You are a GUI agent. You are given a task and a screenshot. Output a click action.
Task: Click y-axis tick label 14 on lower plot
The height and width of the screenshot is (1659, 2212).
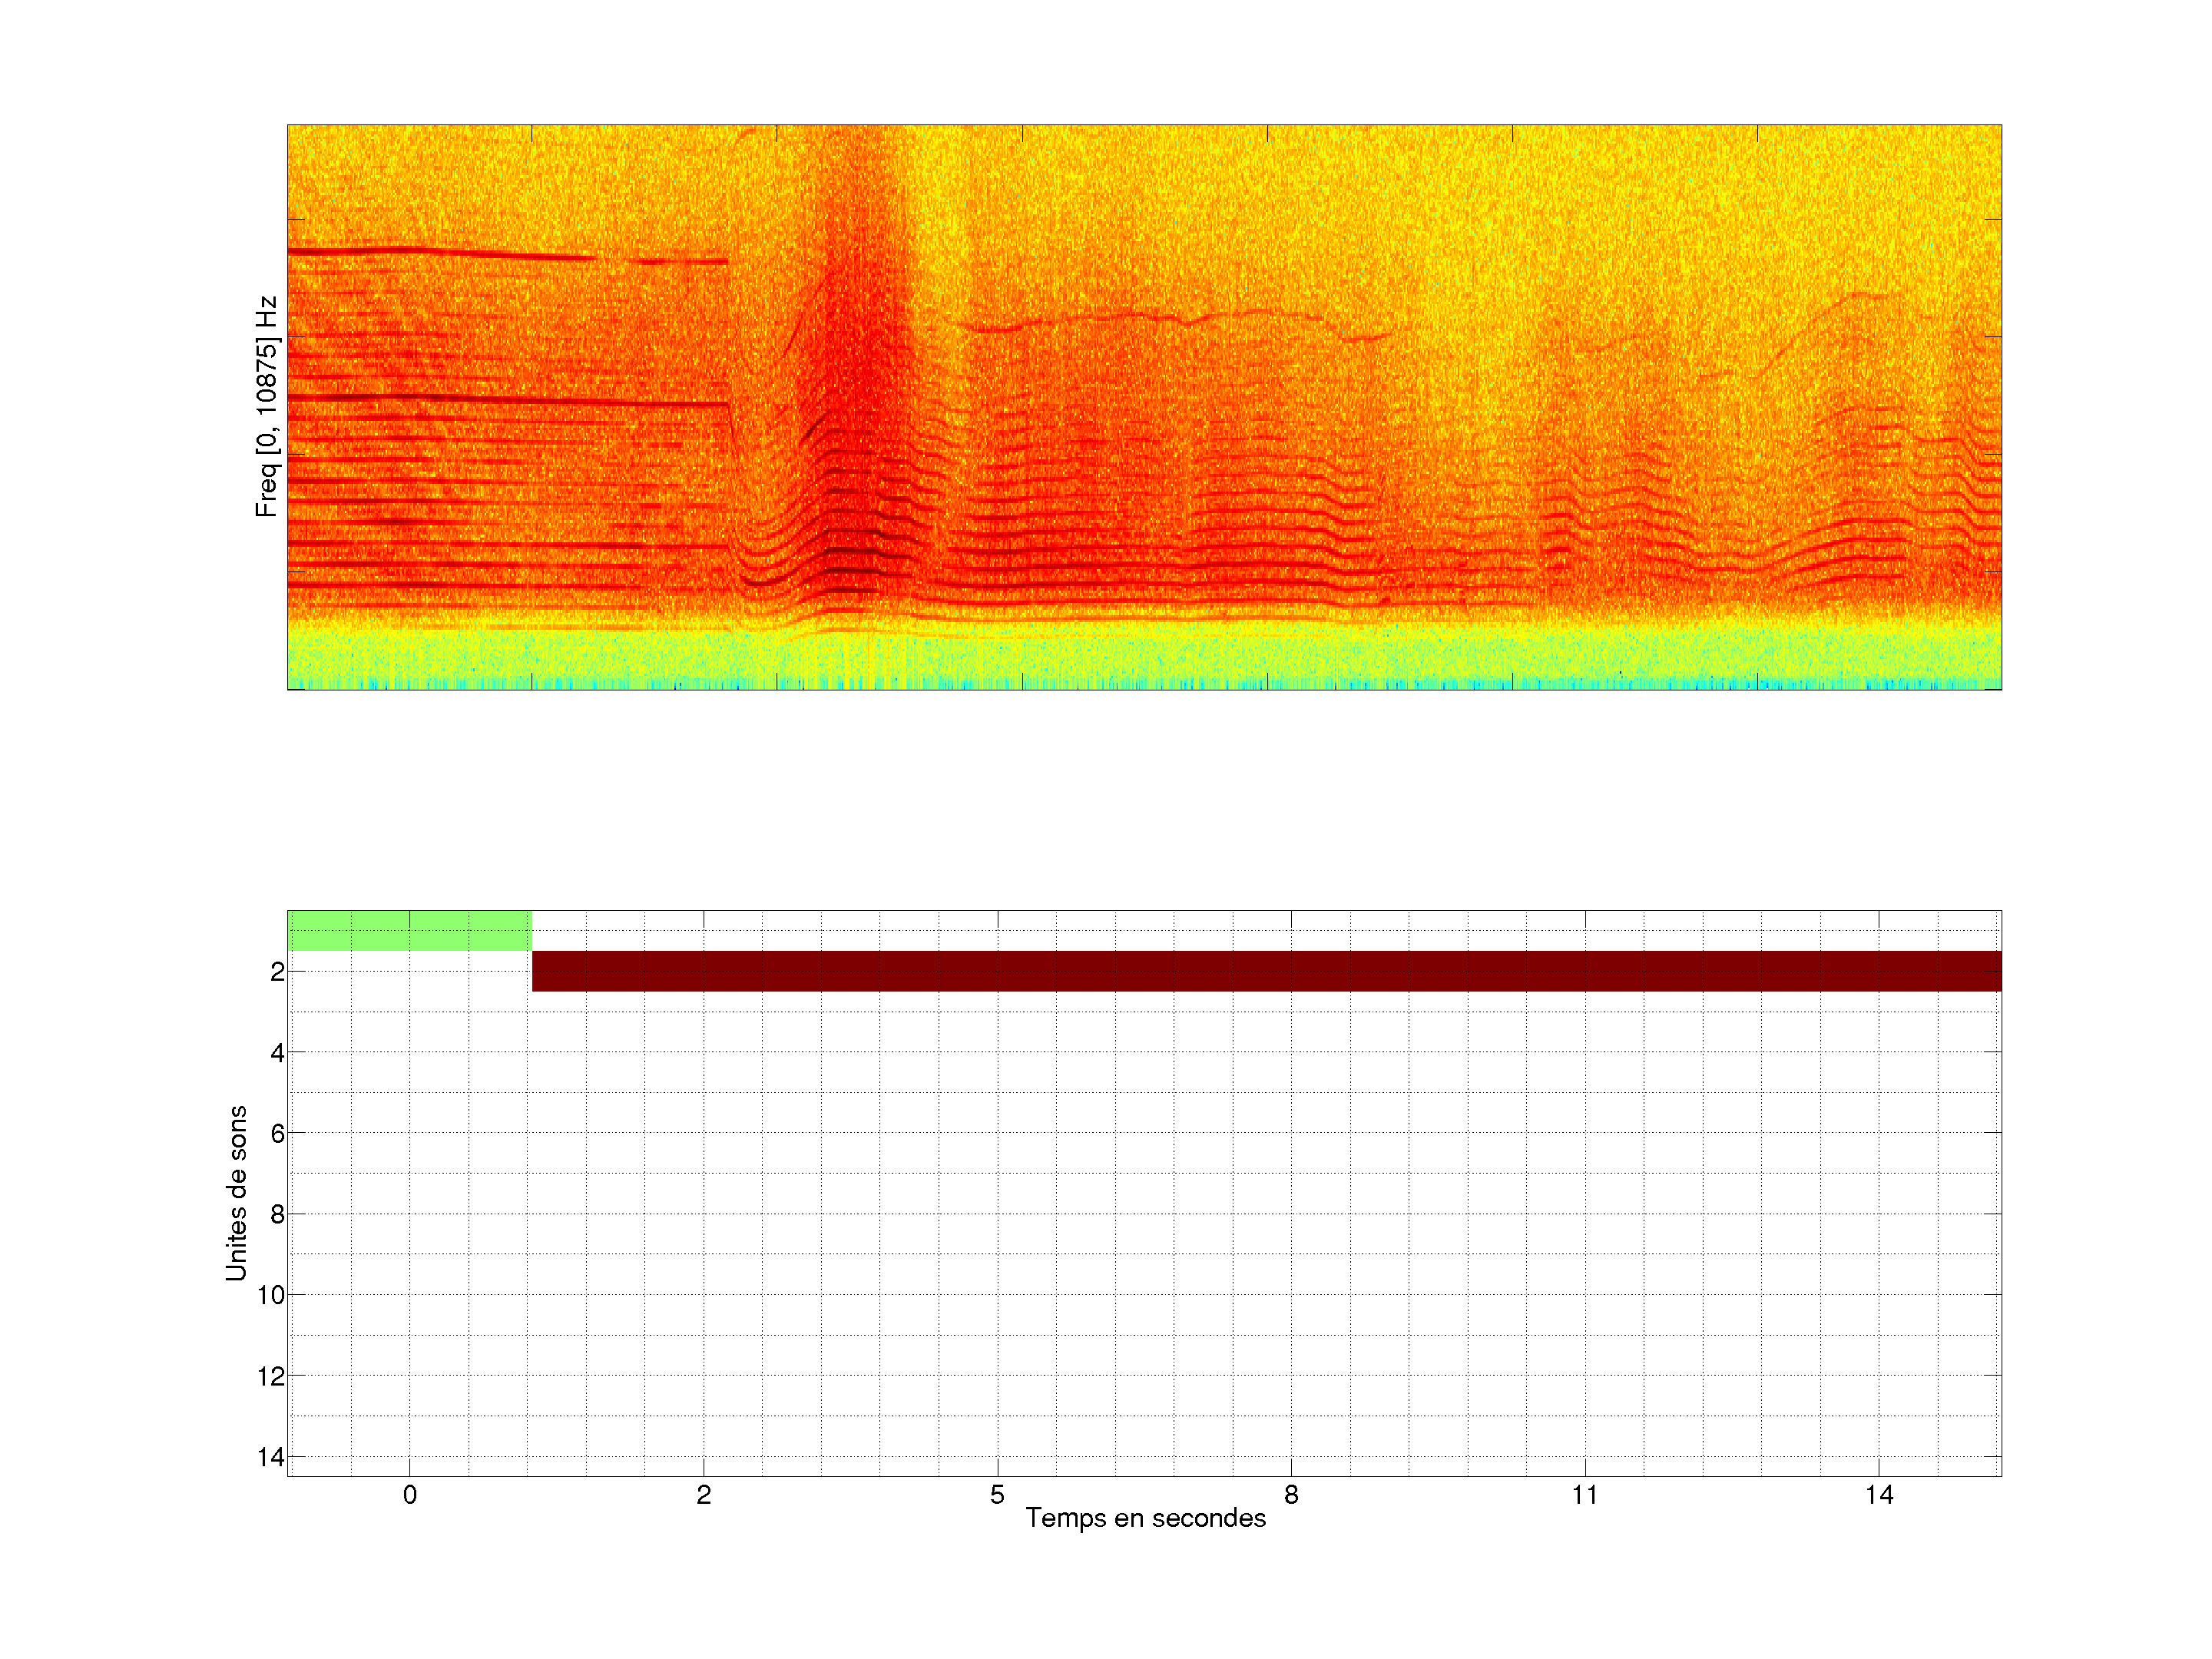click(271, 1458)
